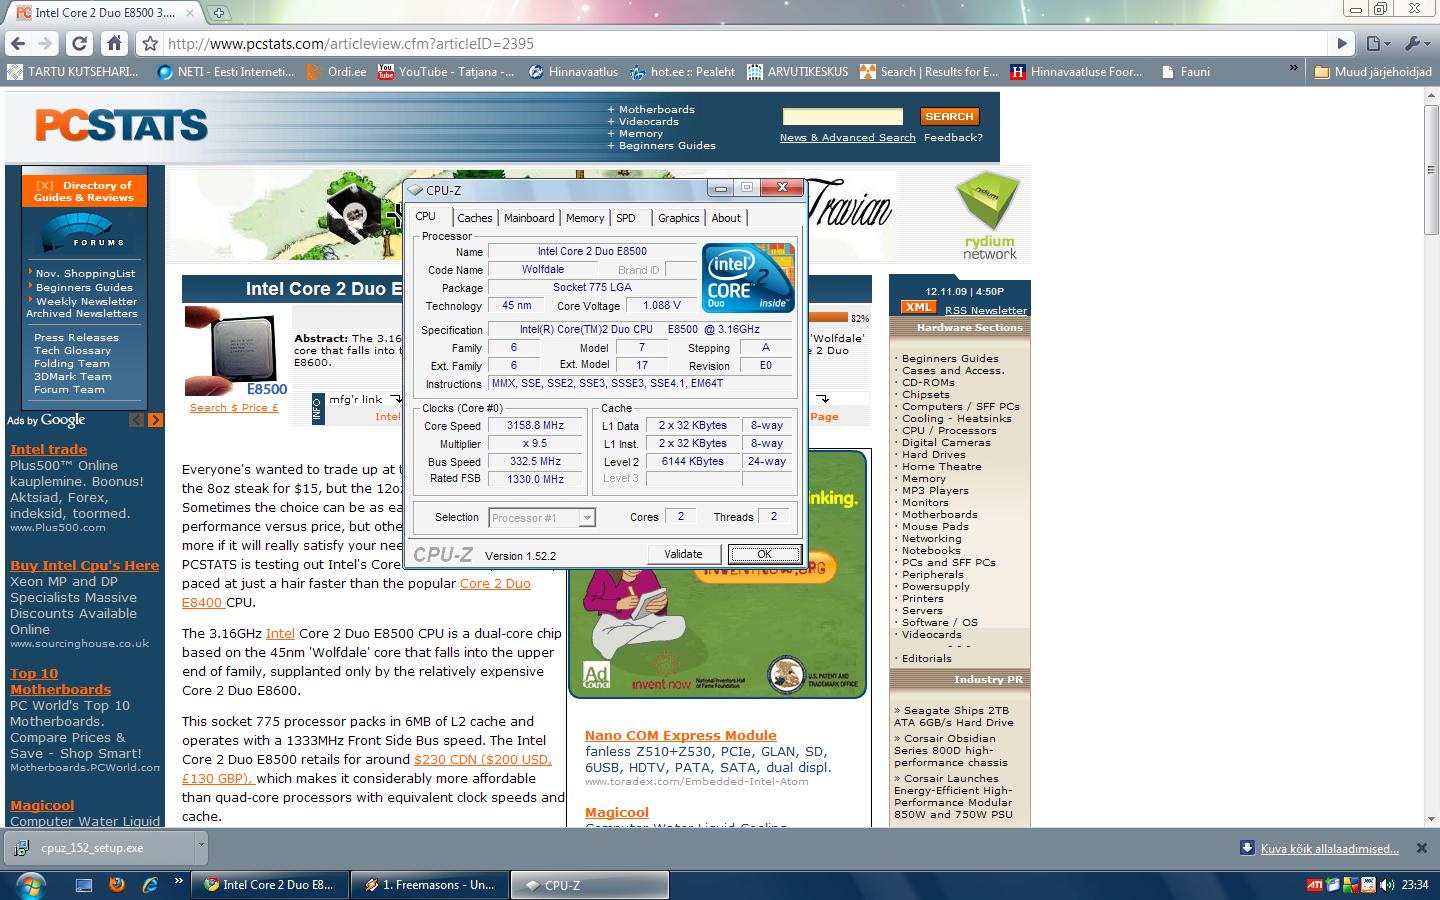
Task: Switch to the Caches tab in CPU-Z
Action: pyautogui.click(x=475, y=218)
